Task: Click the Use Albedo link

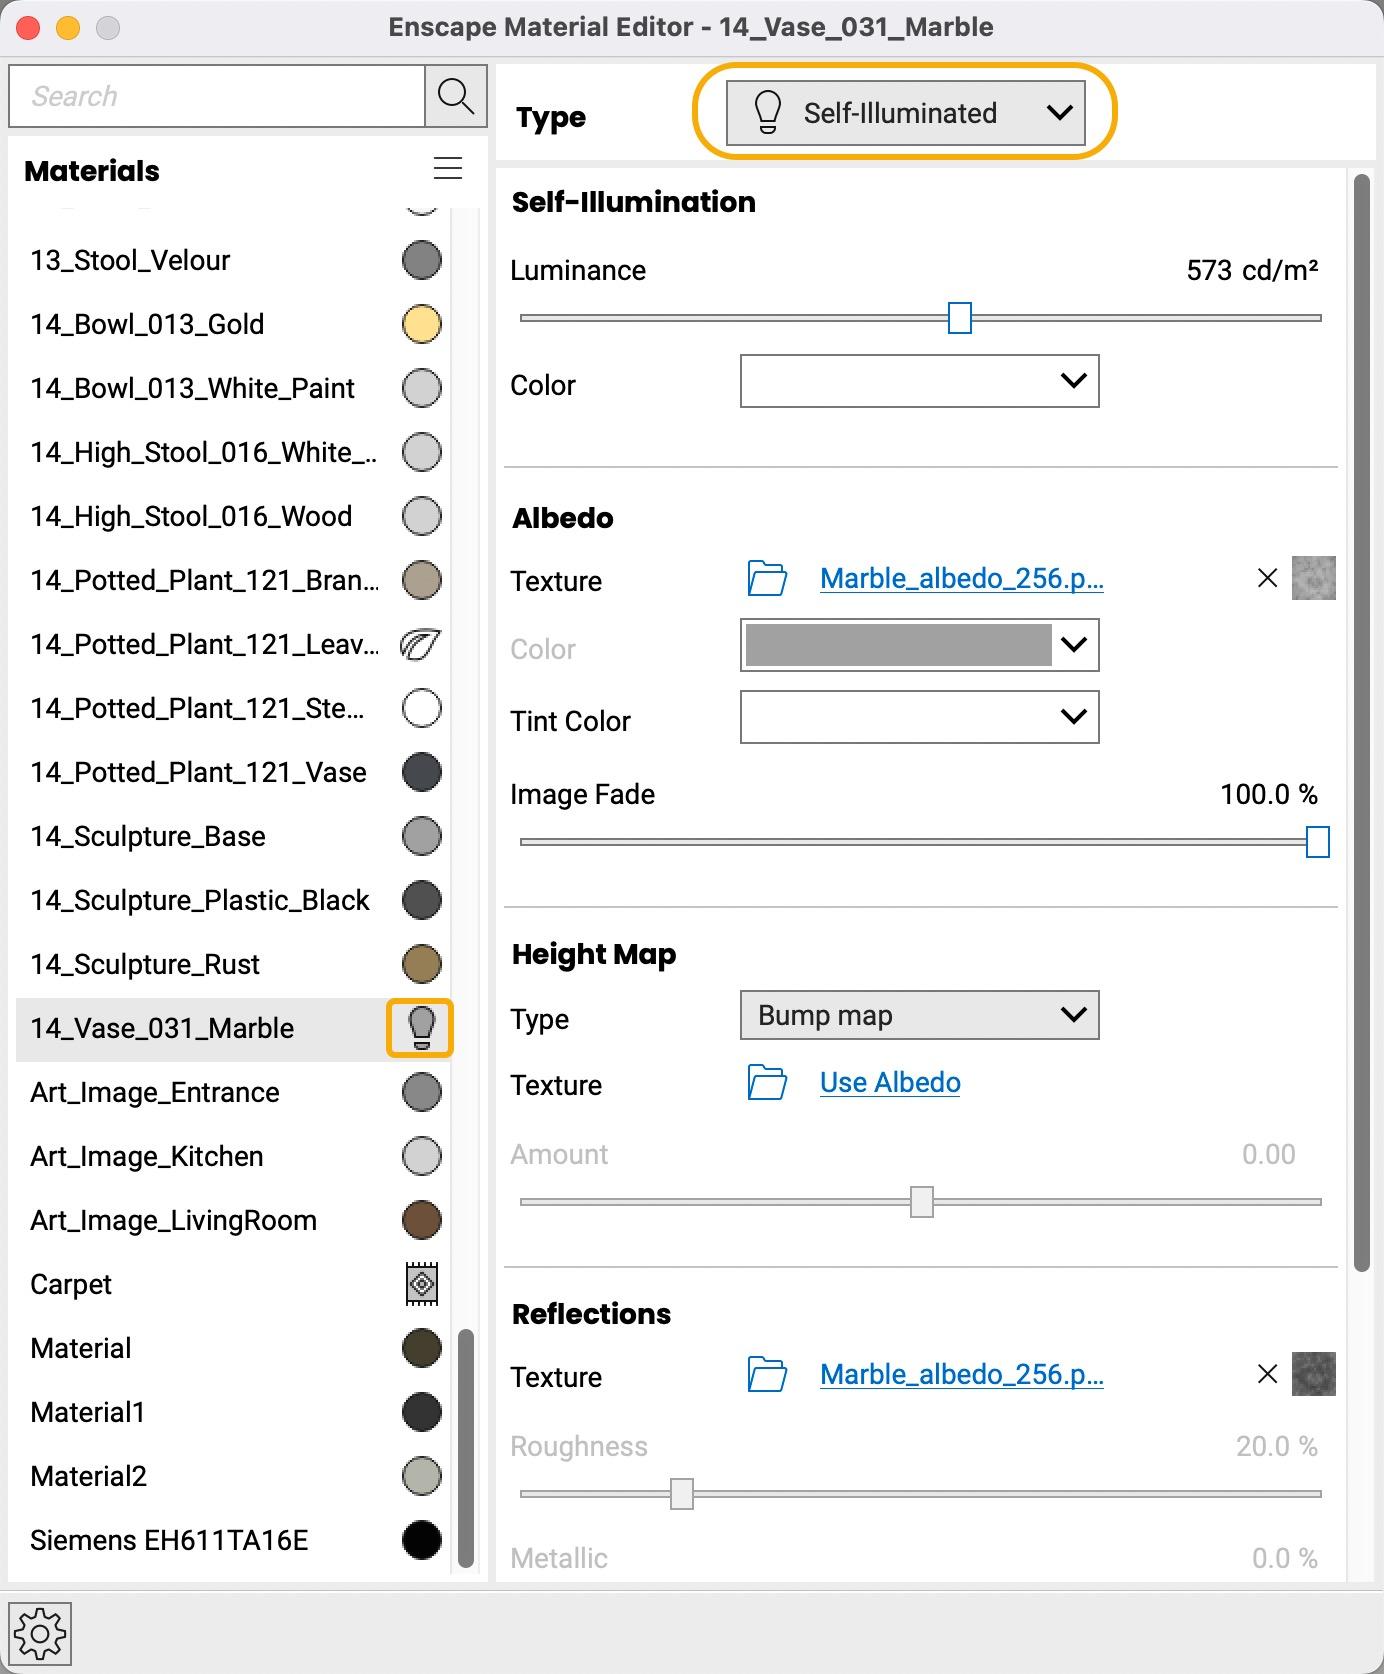Action: coord(890,1083)
